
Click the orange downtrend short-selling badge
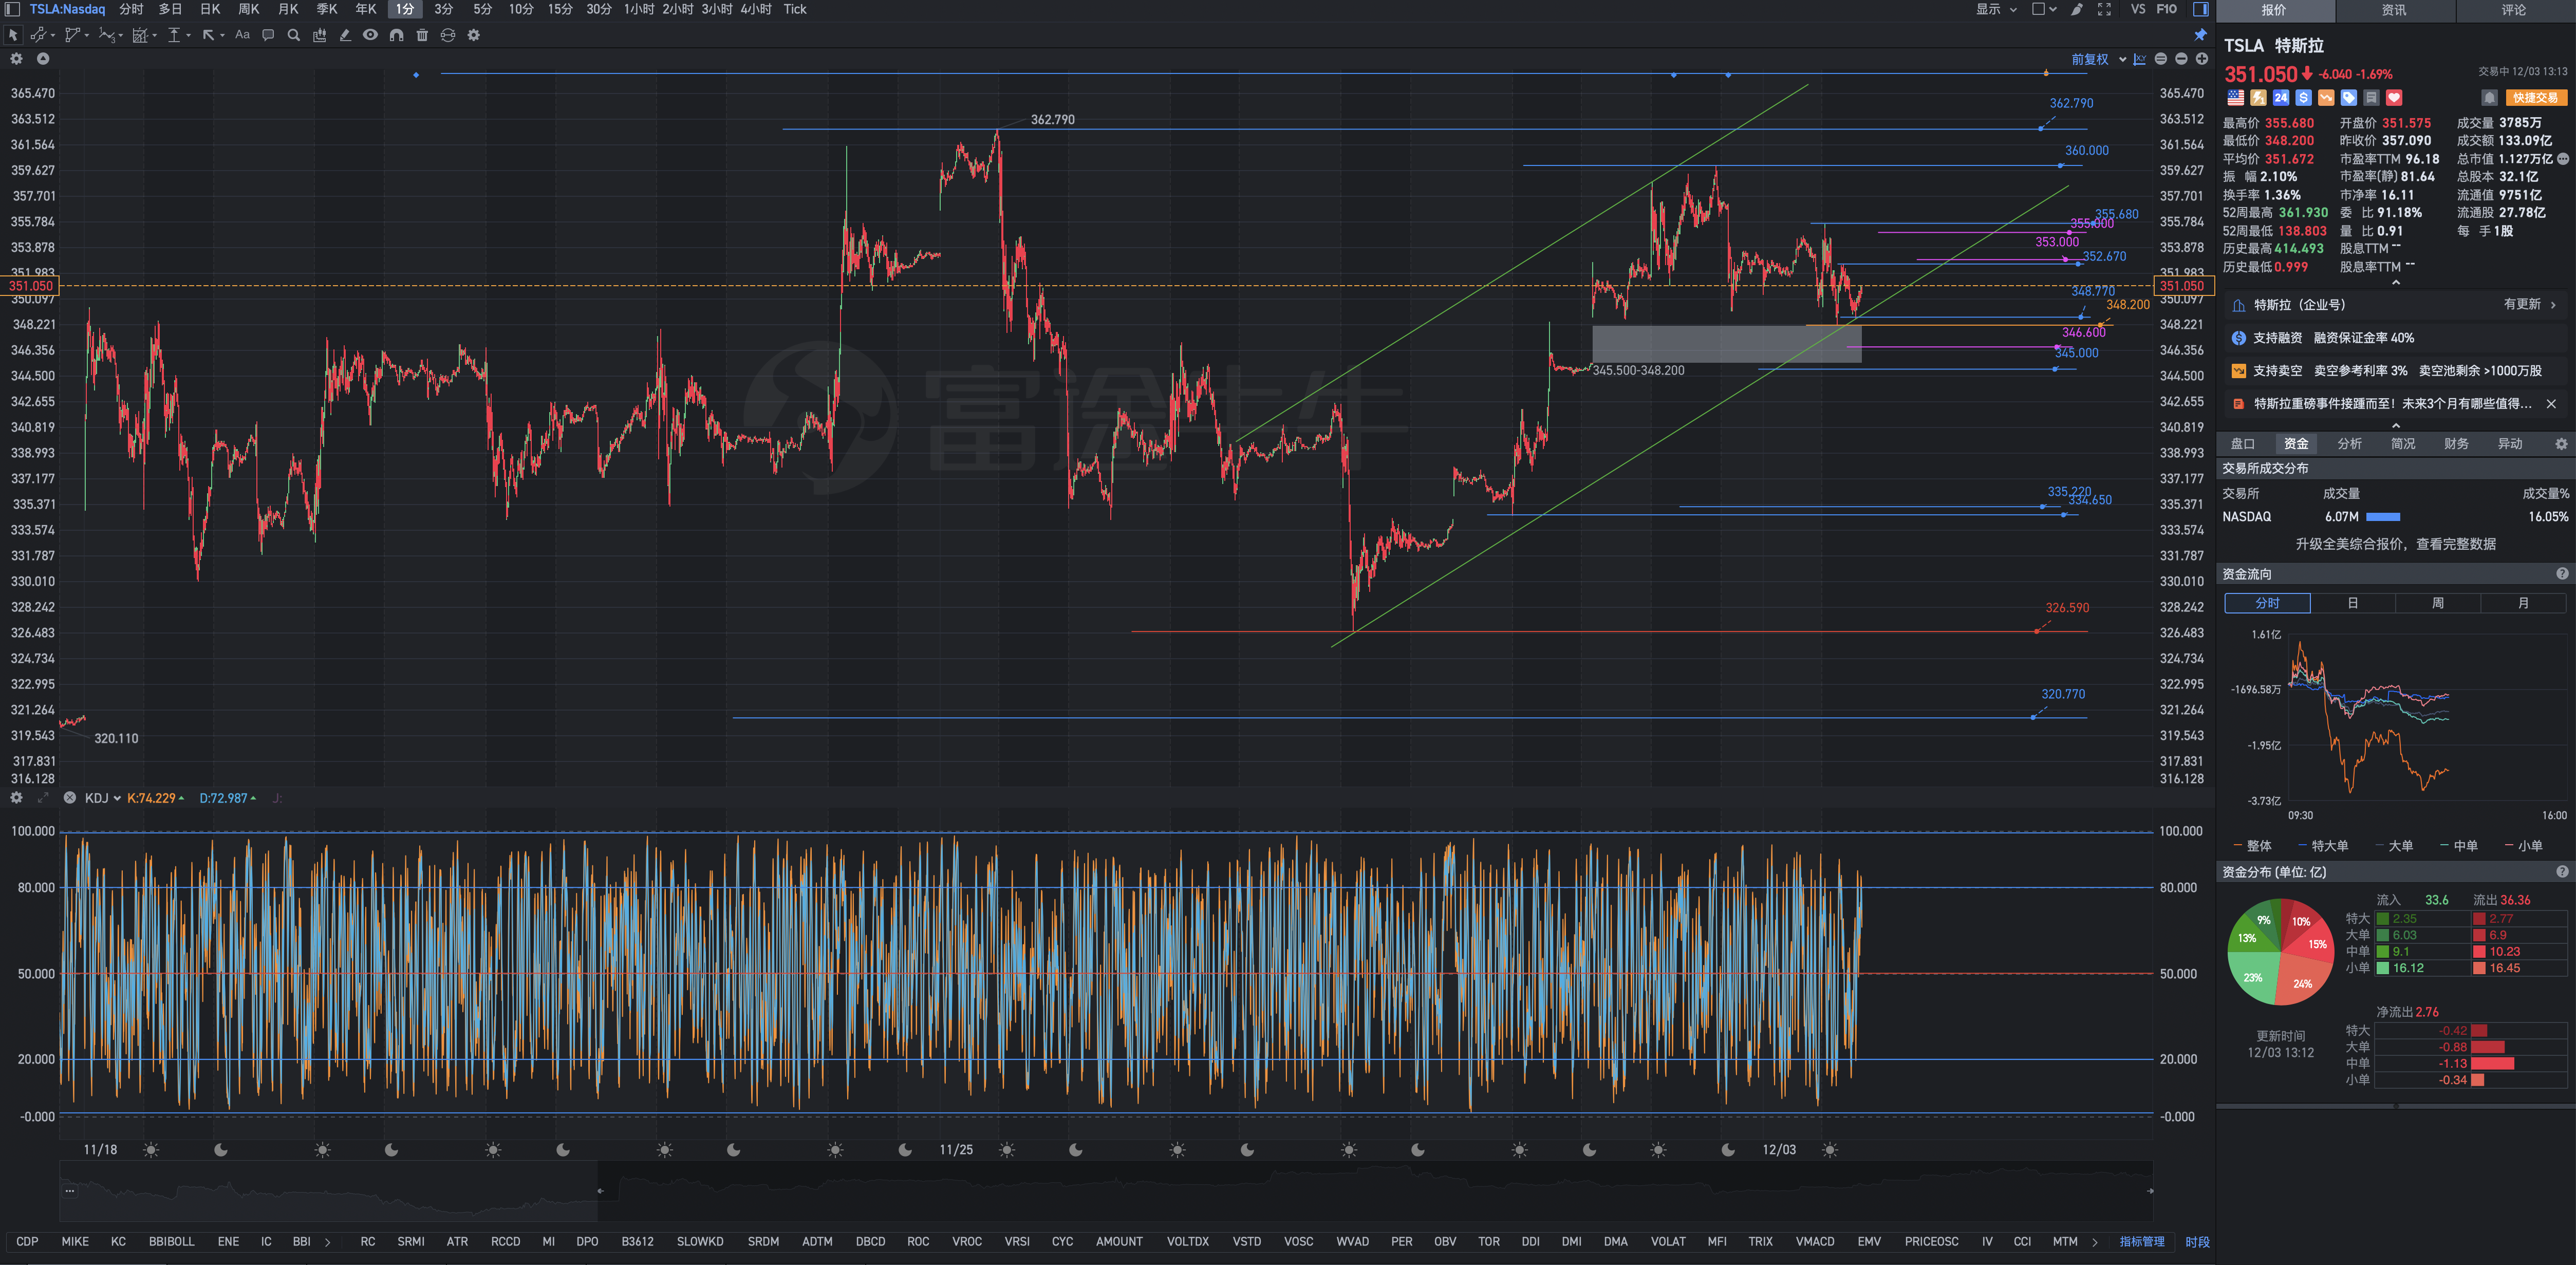(x=2326, y=98)
